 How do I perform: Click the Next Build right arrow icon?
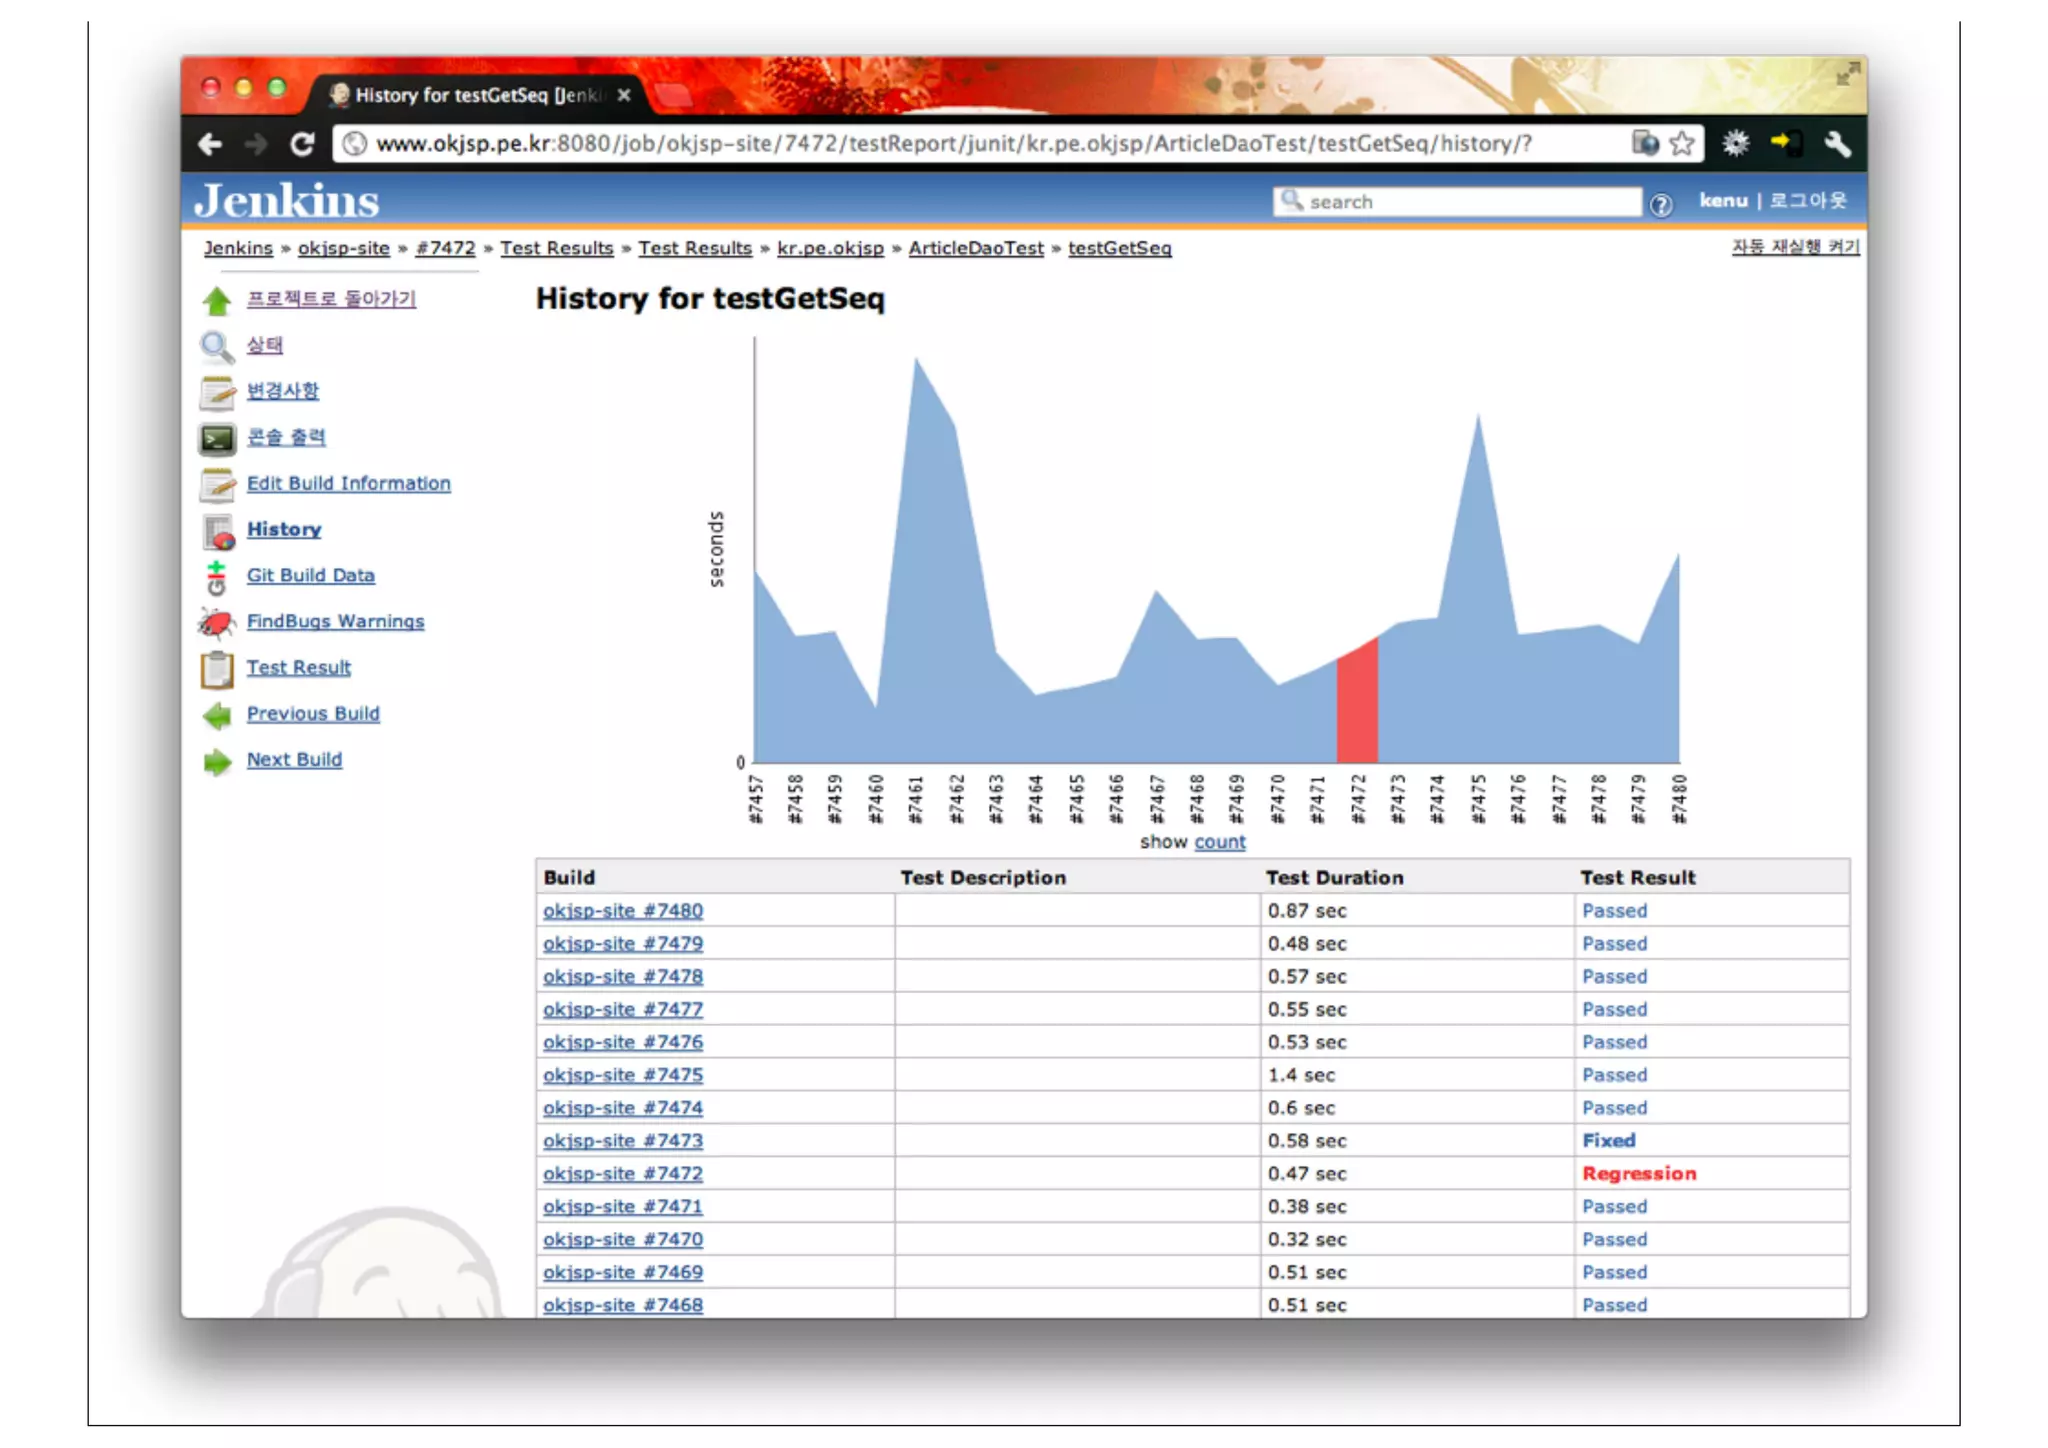click(x=217, y=761)
